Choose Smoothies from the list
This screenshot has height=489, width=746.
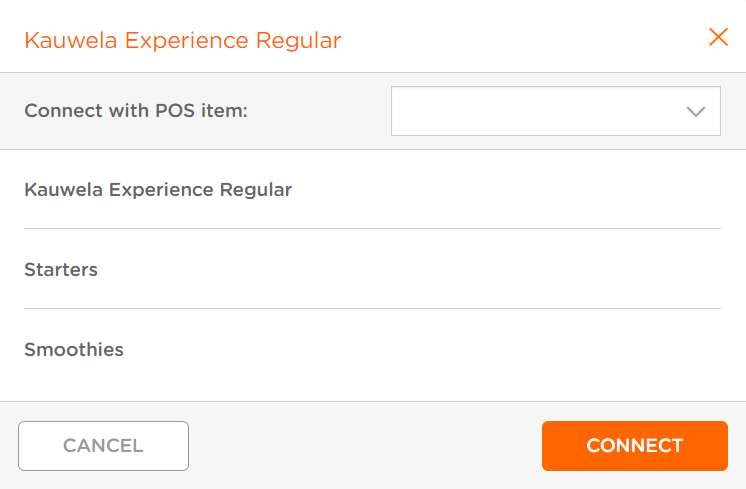373,349
